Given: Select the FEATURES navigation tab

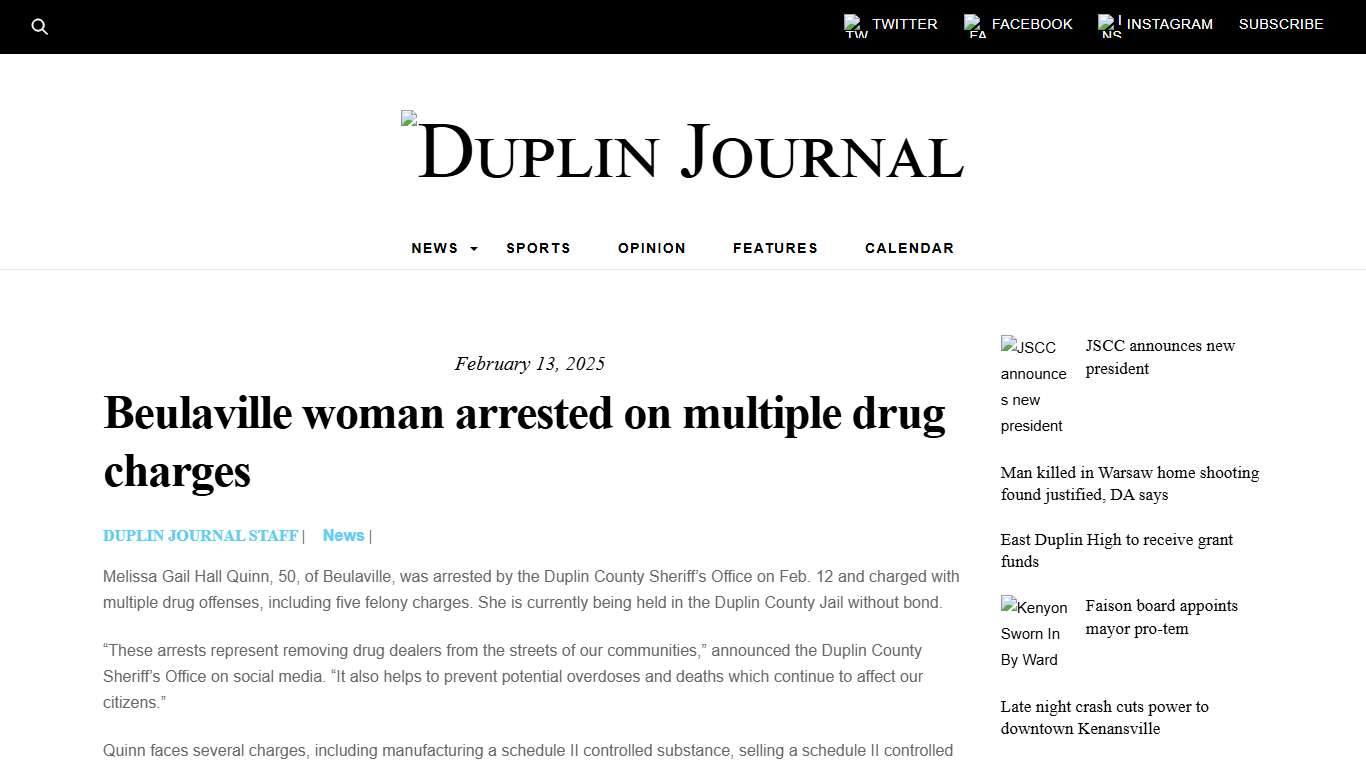Looking at the screenshot, I should tap(775, 248).
